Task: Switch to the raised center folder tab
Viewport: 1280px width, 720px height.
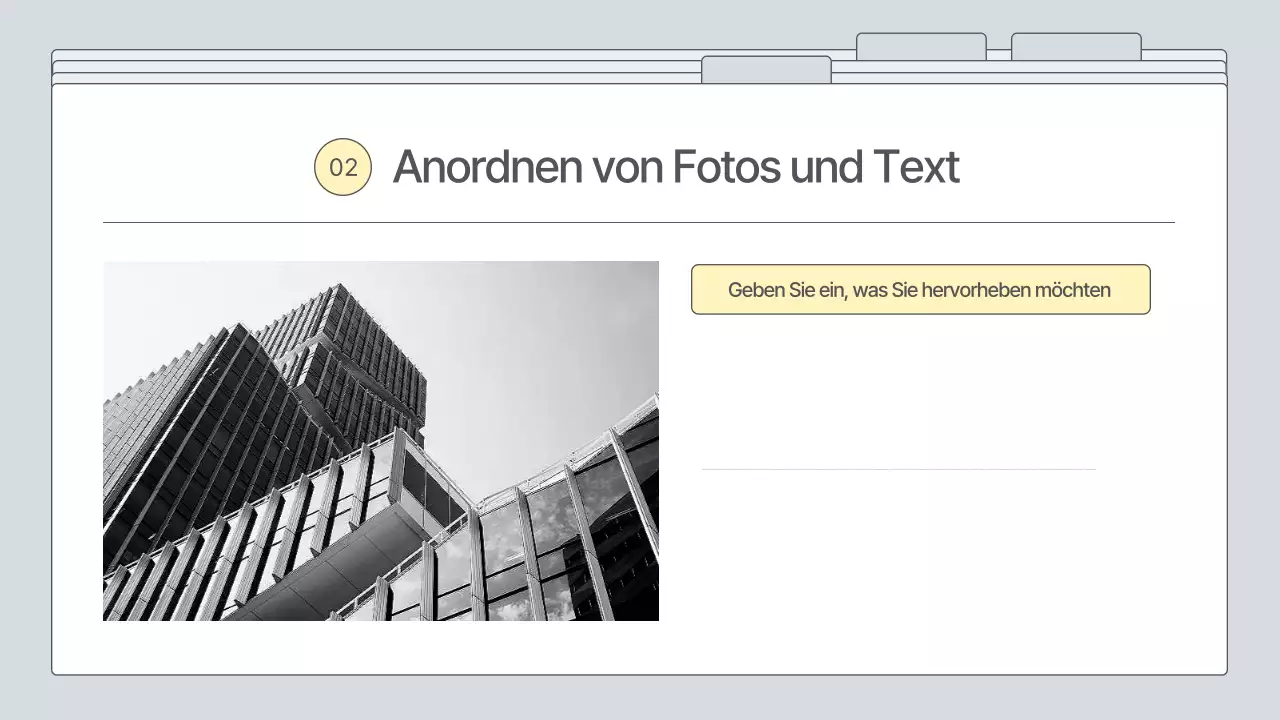Action: (x=767, y=68)
